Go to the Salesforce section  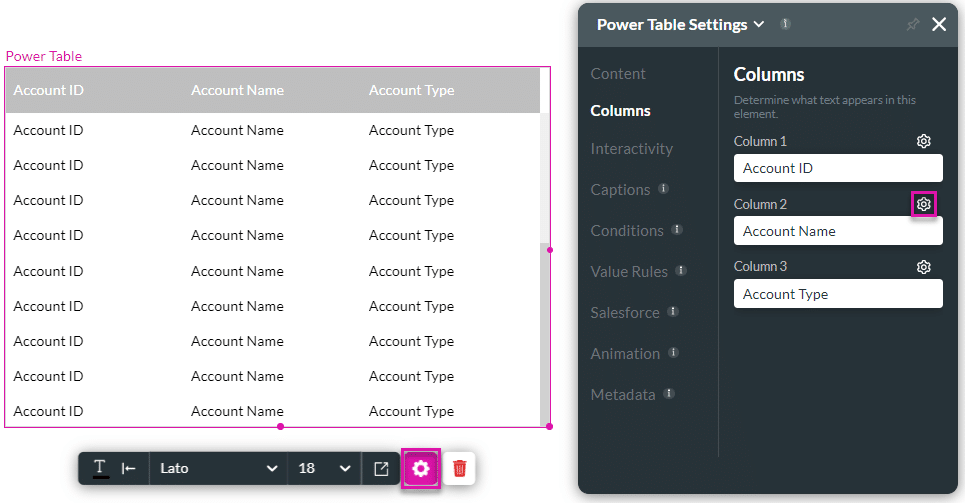(x=625, y=313)
